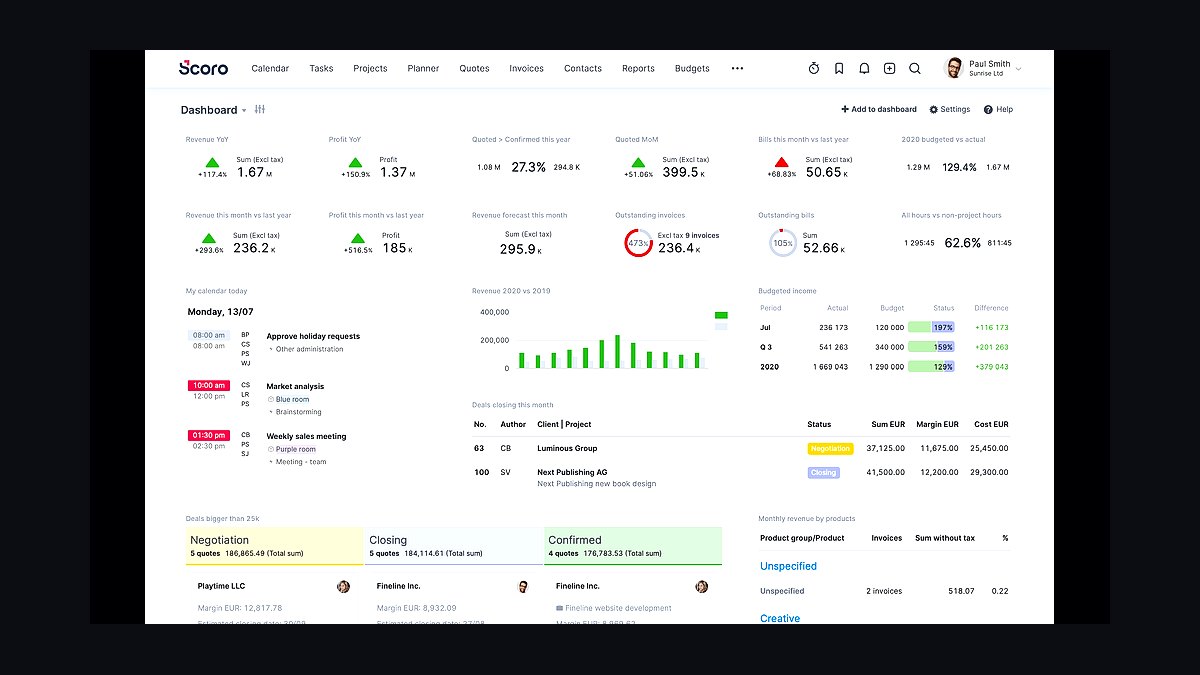Open the time tracker stopwatch icon
1200x675 pixels.
click(x=814, y=68)
